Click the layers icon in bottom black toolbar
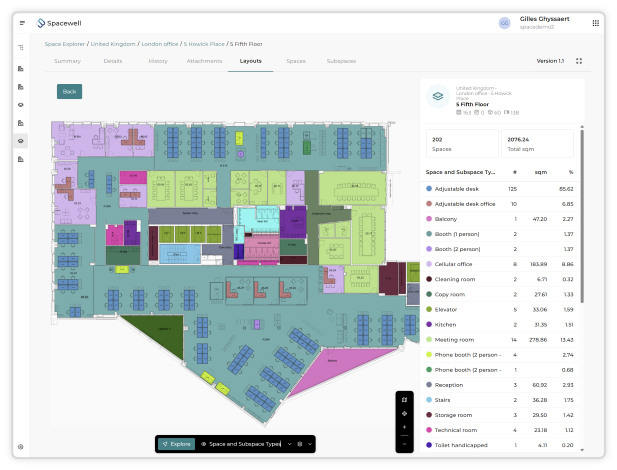The width and height of the screenshot is (617, 470). coord(300,444)
